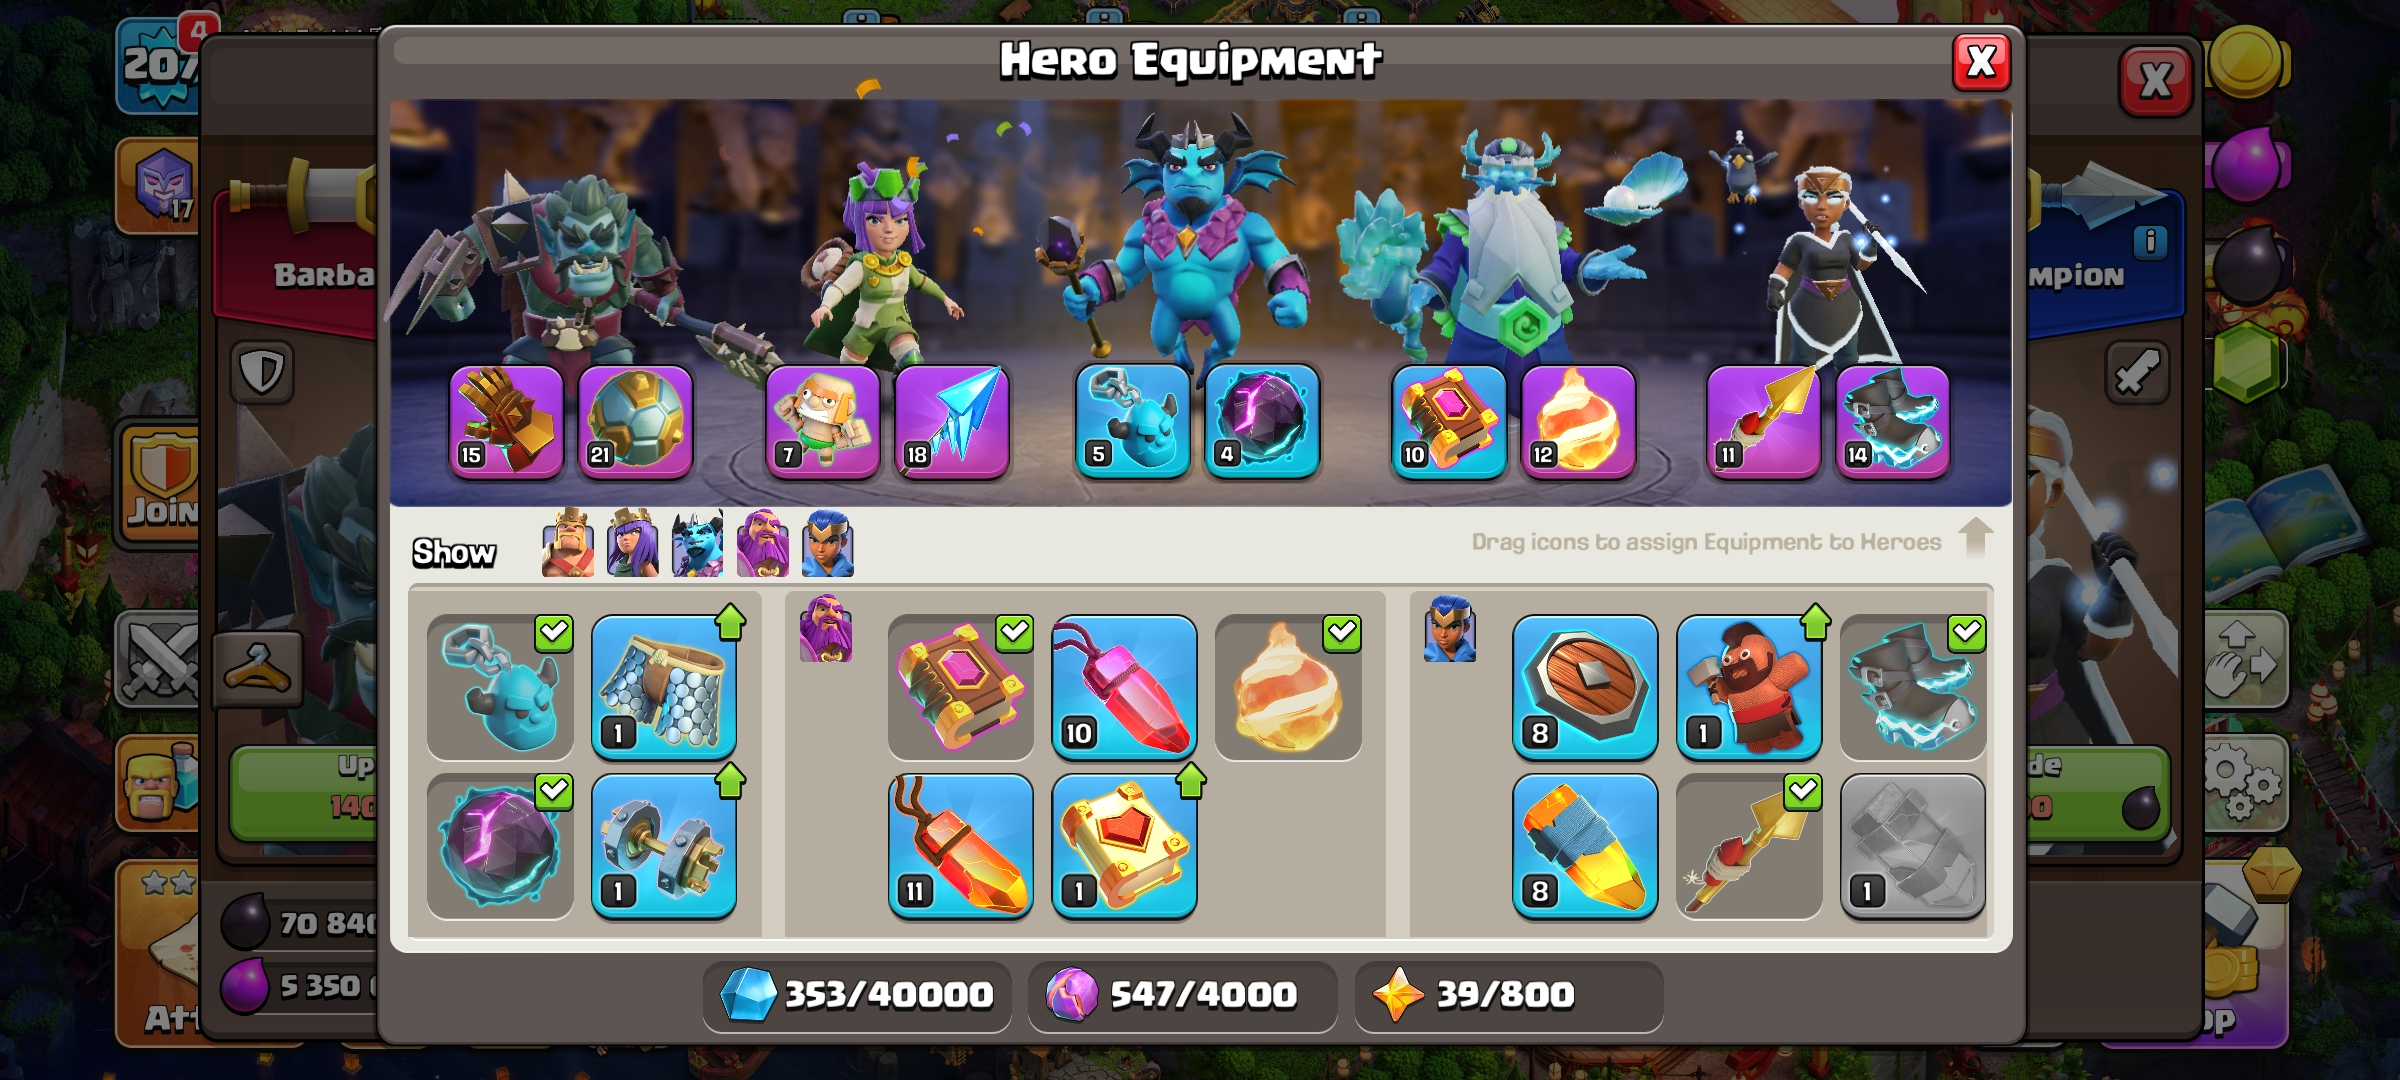Select the level 15 Spiky Gauntlet equipment
Viewport: 2400px width, 1080px height.
click(x=506, y=421)
